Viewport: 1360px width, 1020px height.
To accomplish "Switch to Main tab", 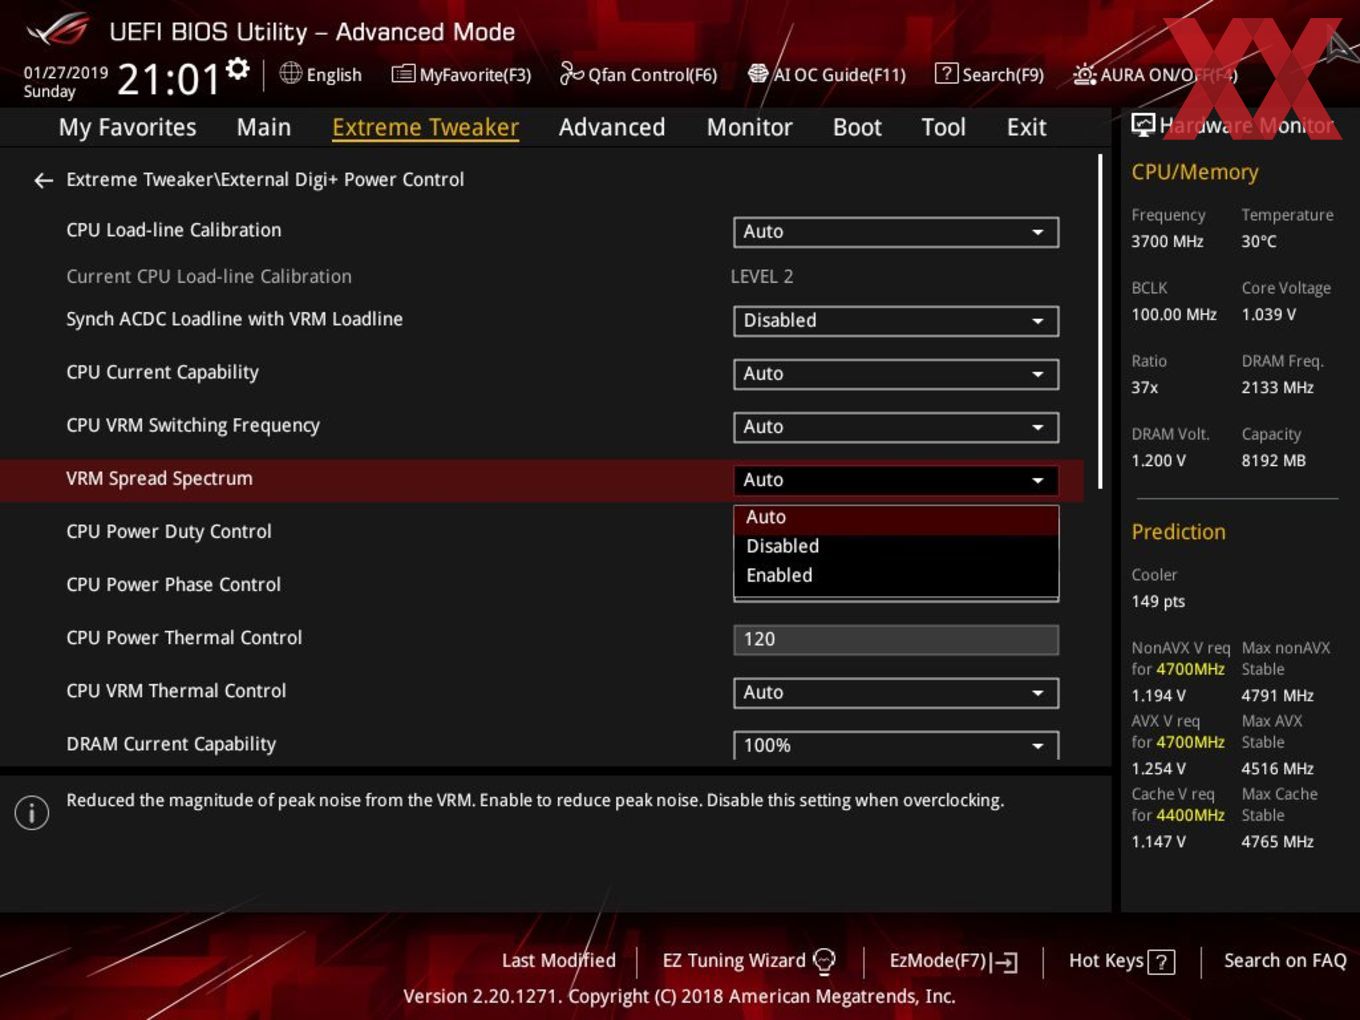I will (x=264, y=127).
